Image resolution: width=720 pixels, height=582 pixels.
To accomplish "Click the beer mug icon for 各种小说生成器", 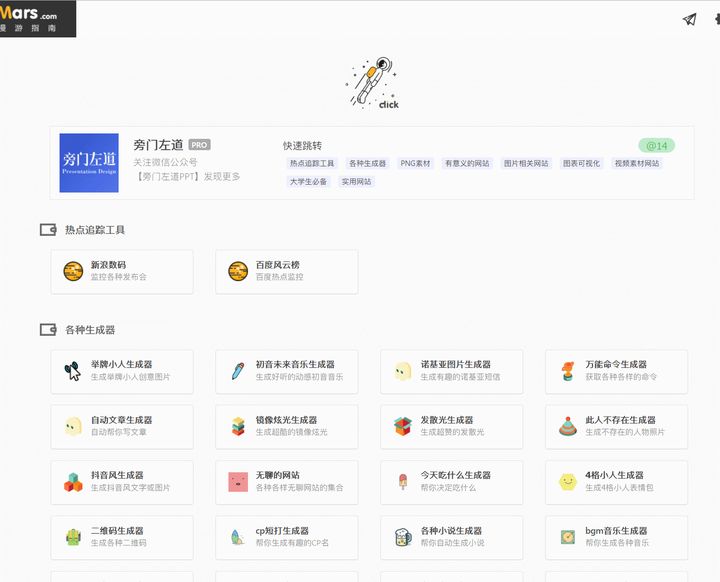I will 403,537.
